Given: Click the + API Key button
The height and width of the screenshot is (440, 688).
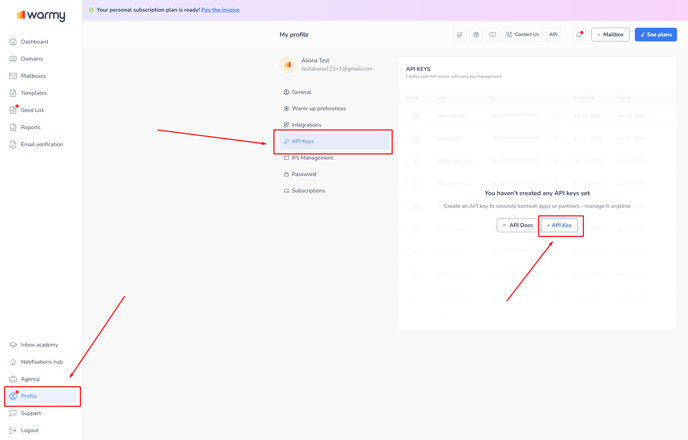Looking at the screenshot, I should click(559, 225).
